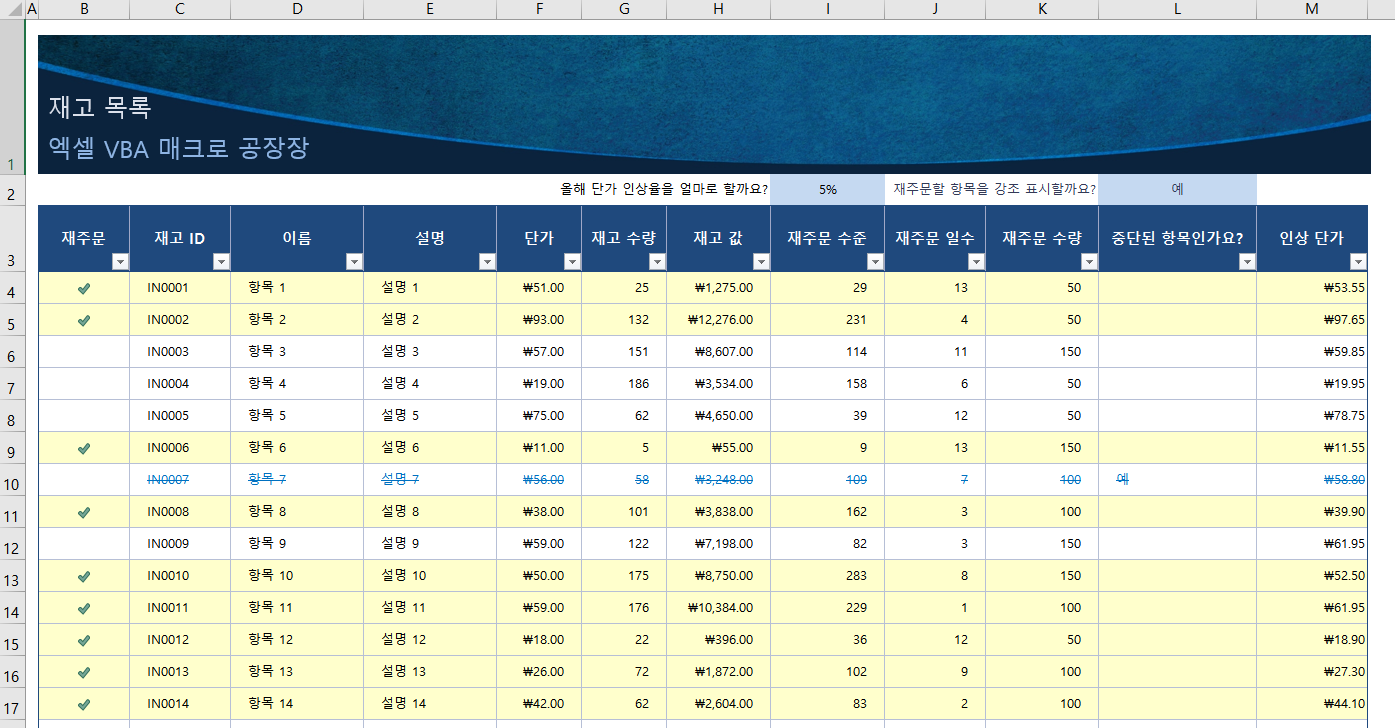Select cell 설명 9
The height and width of the screenshot is (728, 1395).
[430, 544]
